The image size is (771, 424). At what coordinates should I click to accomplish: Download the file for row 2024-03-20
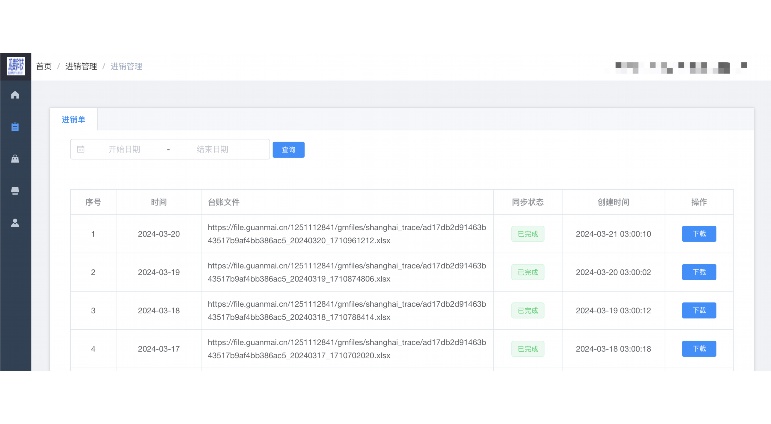tap(699, 234)
